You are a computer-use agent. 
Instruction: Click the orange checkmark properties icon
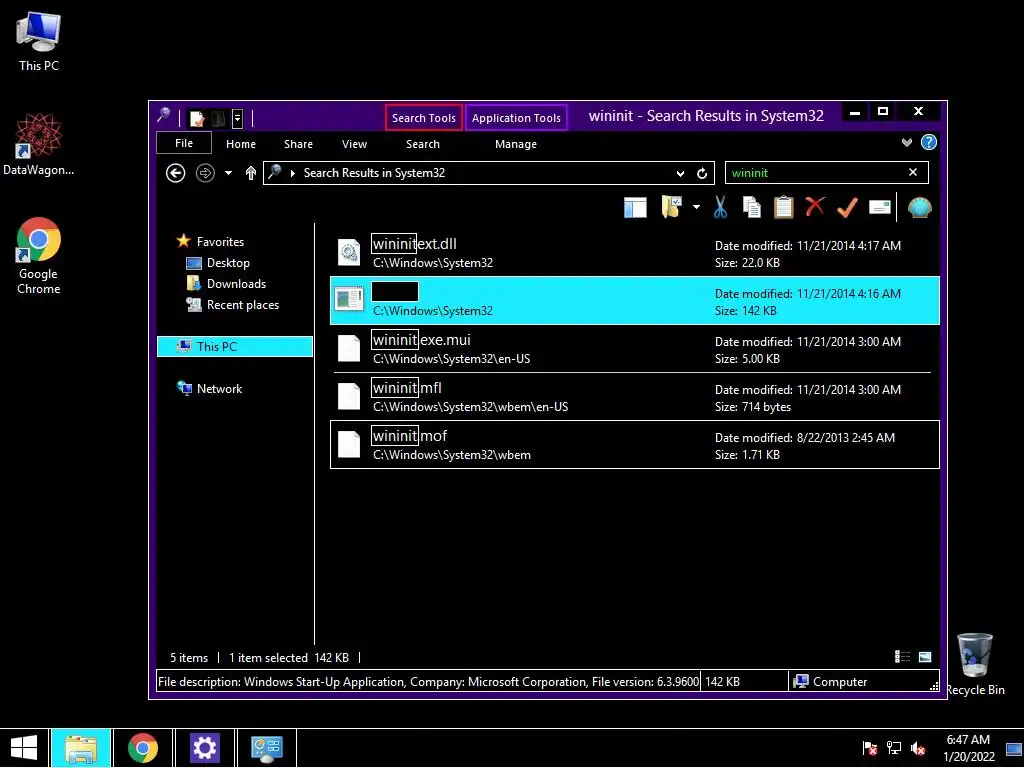pyautogui.click(x=847, y=208)
